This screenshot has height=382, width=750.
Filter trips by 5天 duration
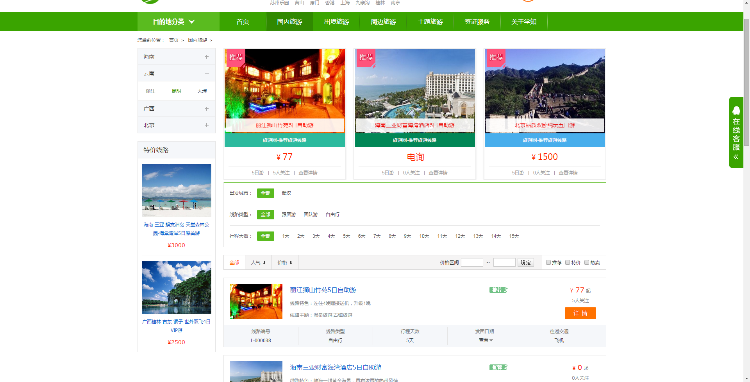coord(347,236)
